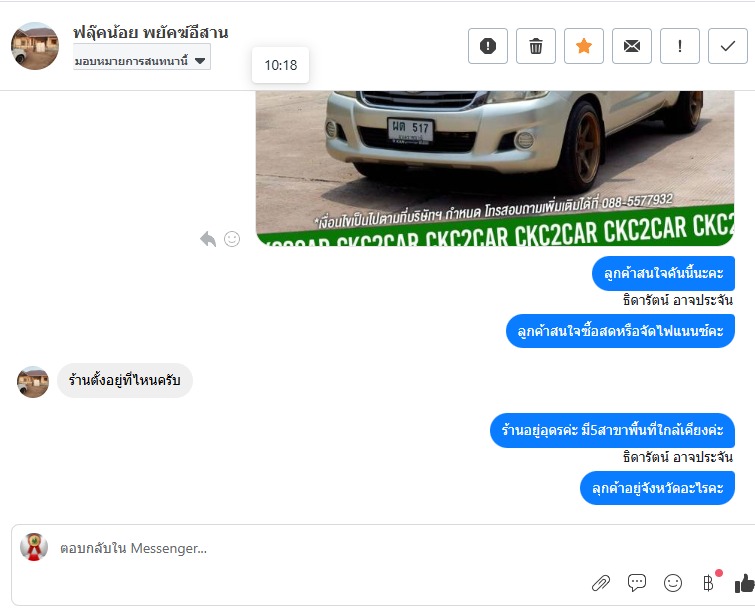Mark conversation as spam exclamation icon
This screenshot has width=755, height=611.
point(488,46)
